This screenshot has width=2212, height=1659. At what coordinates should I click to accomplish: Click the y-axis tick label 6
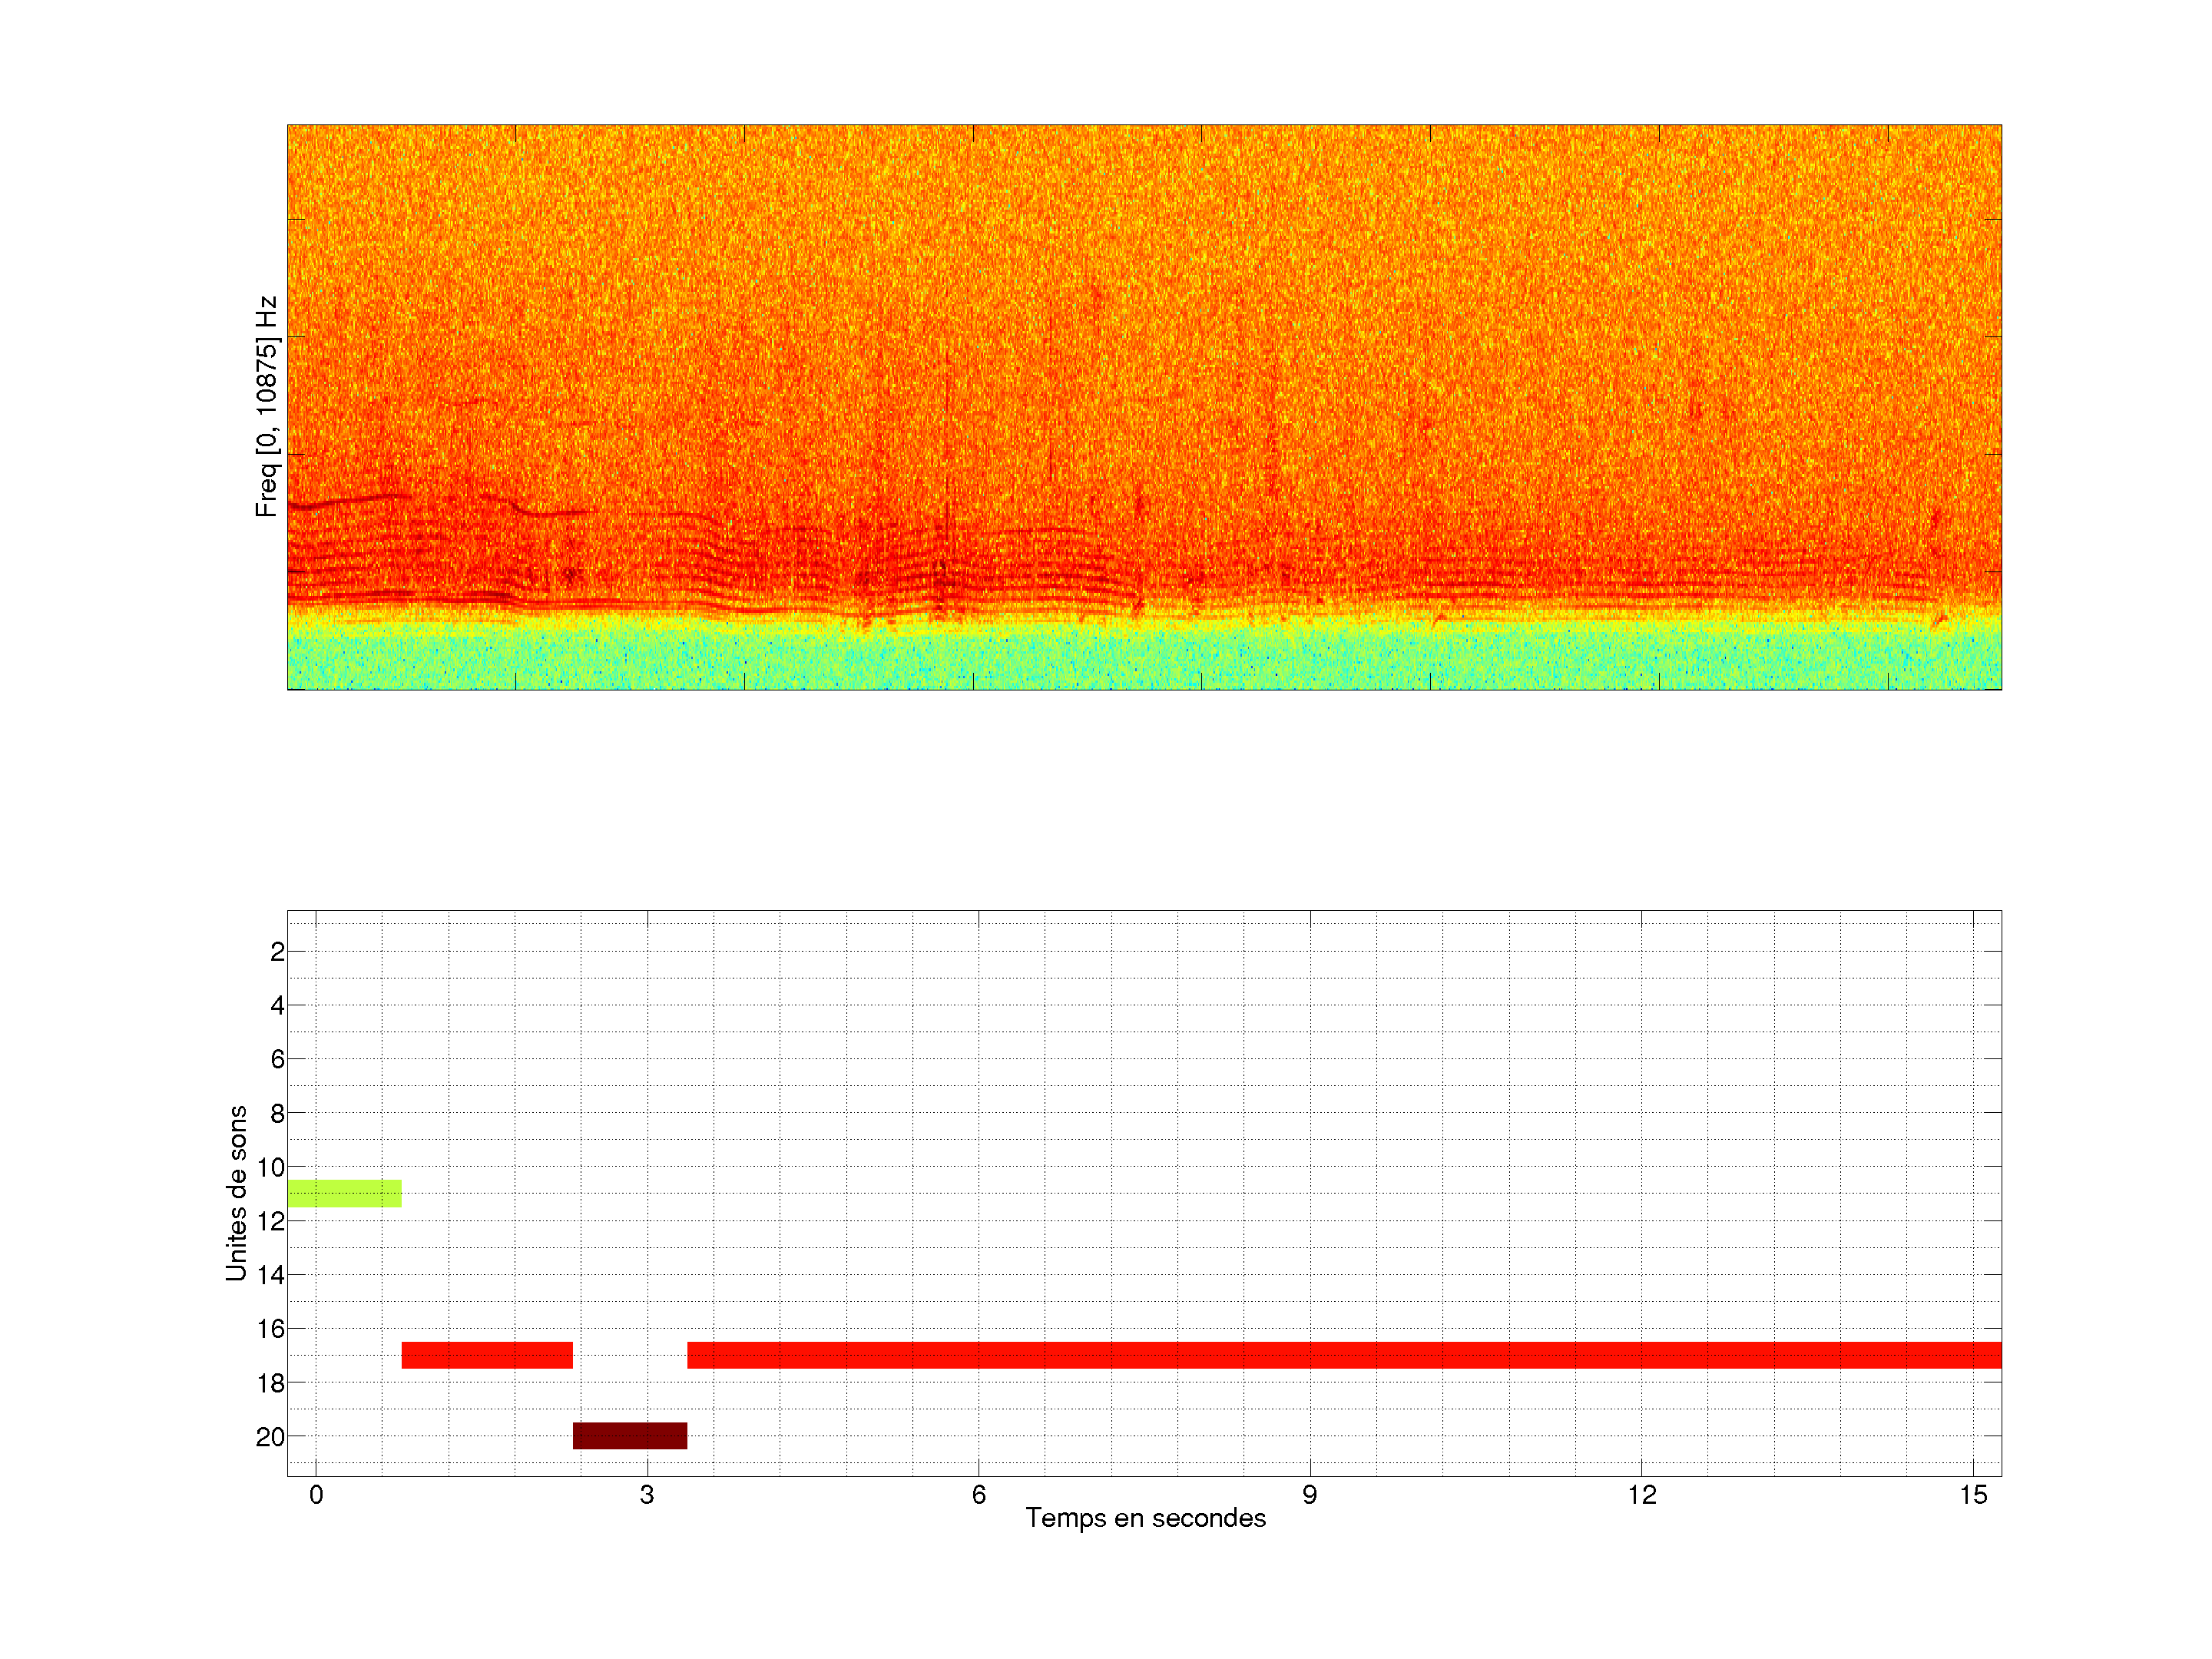point(277,1059)
